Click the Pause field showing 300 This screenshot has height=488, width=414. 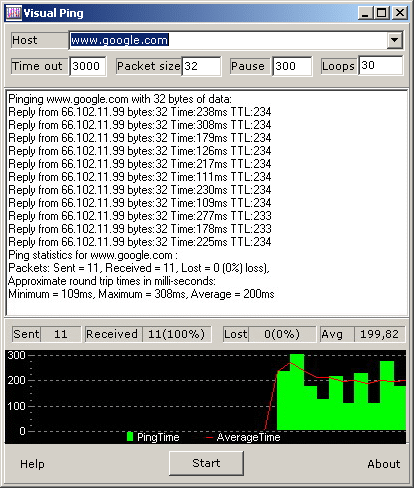coord(292,66)
